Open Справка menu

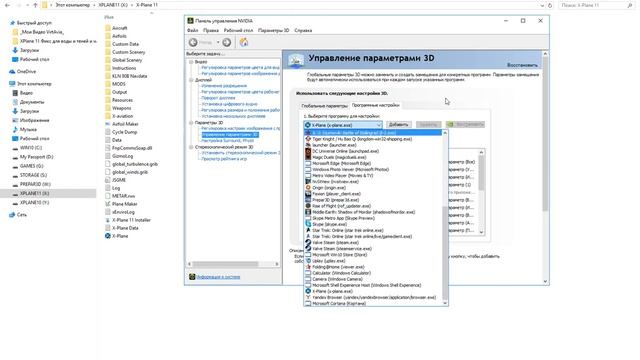(x=303, y=31)
